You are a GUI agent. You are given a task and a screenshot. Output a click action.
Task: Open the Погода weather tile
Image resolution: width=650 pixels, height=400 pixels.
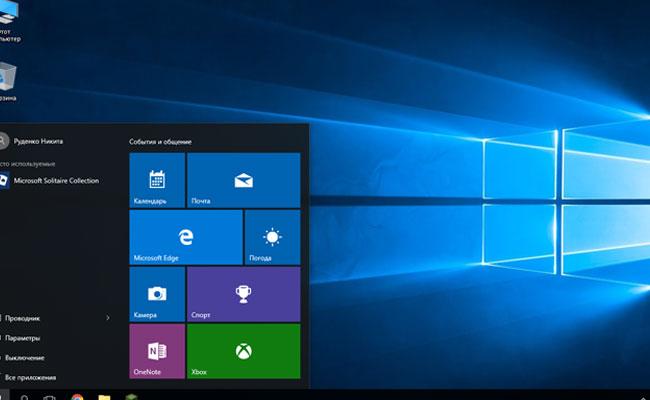272,237
